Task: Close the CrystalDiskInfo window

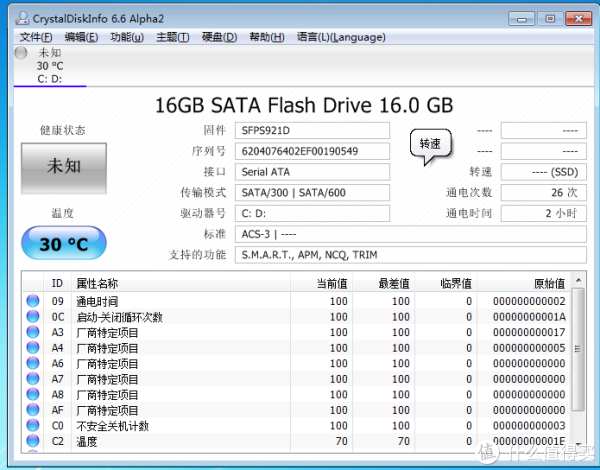Action: [579, 19]
